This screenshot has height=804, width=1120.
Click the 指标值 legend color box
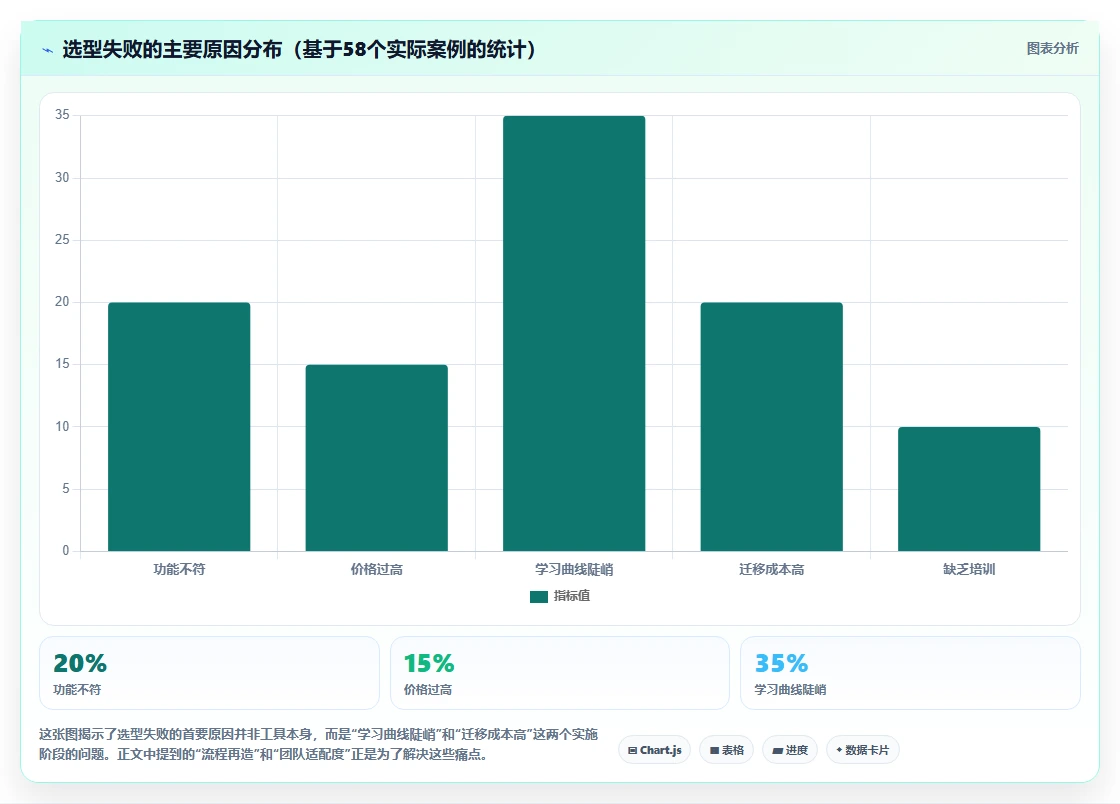pyautogui.click(x=539, y=596)
